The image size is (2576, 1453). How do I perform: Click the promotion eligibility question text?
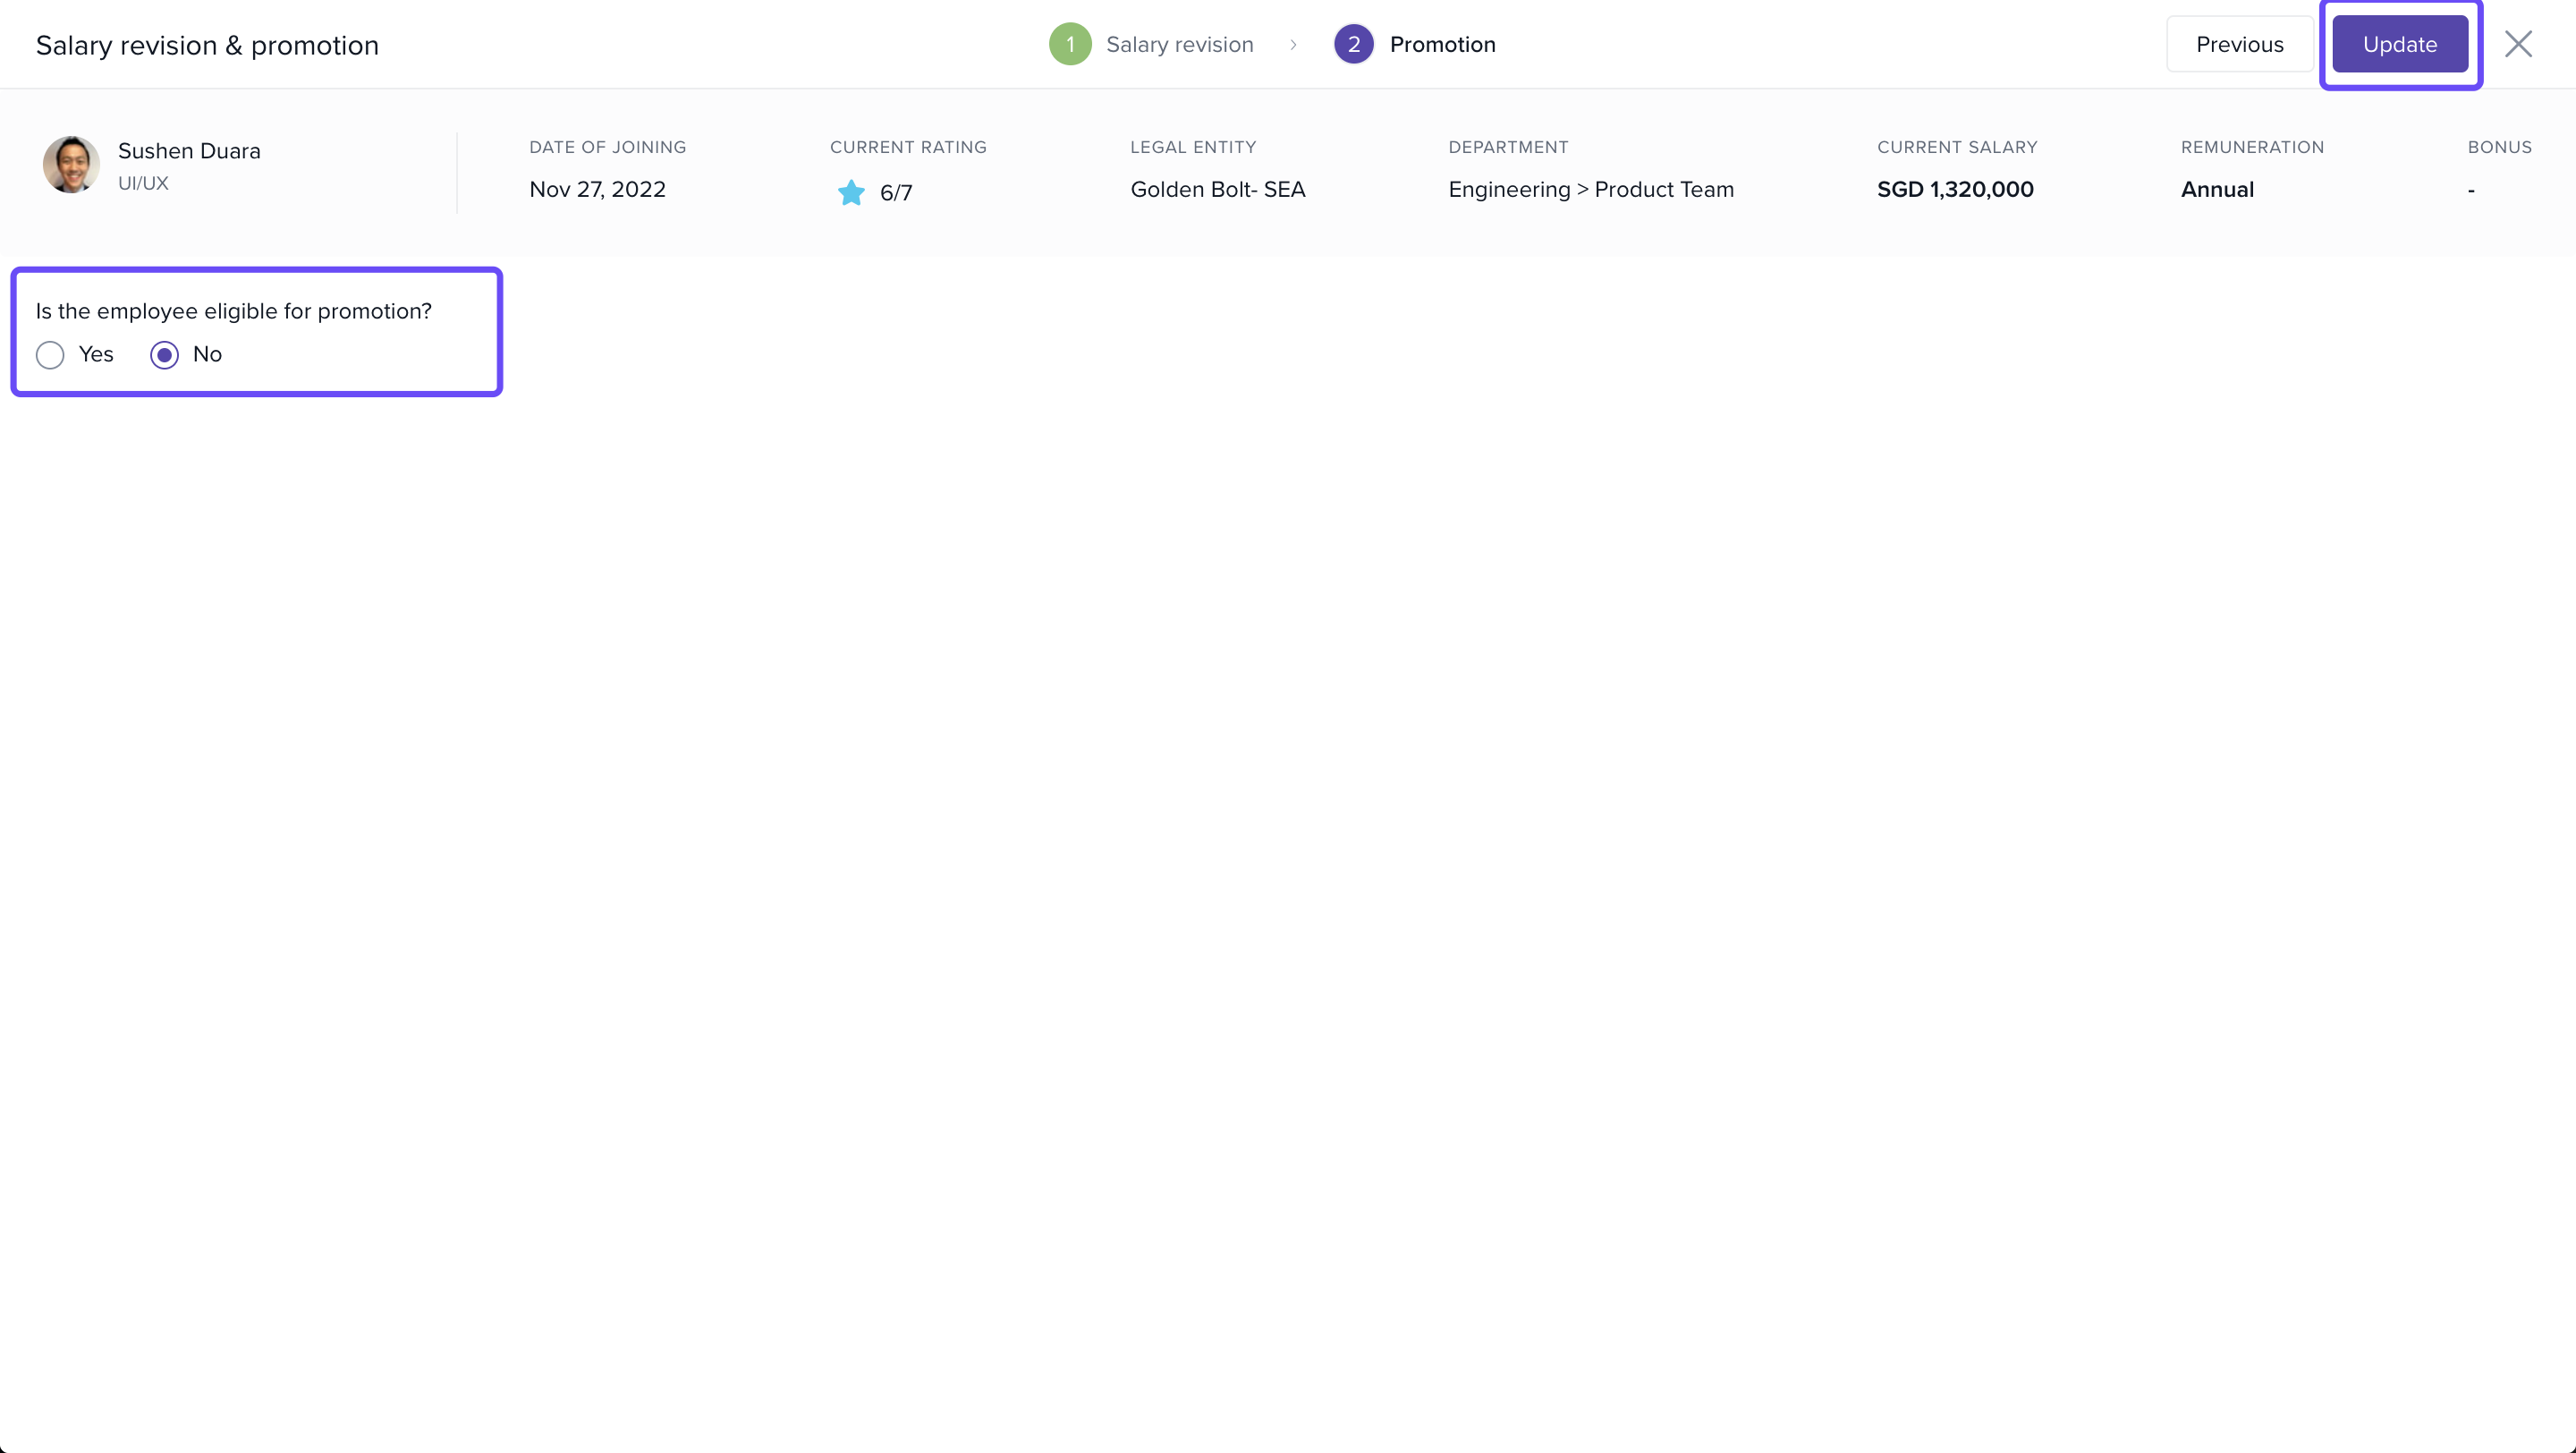click(x=233, y=311)
